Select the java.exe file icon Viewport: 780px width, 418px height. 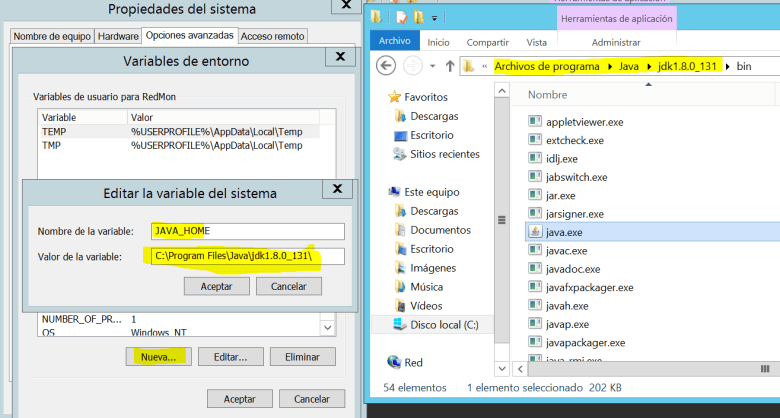[x=535, y=231]
